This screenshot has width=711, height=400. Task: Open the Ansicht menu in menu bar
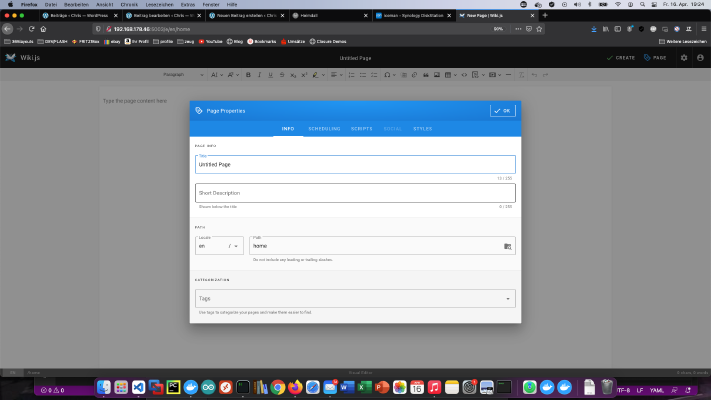coord(104,5)
